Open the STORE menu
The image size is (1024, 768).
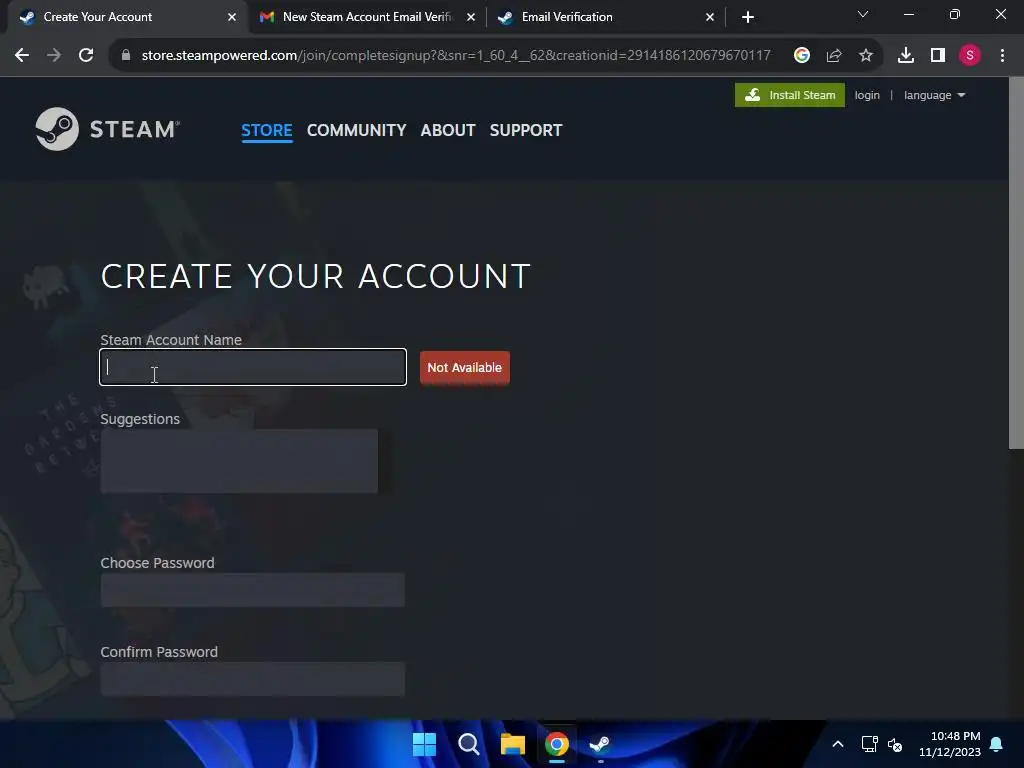click(x=266, y=130)
